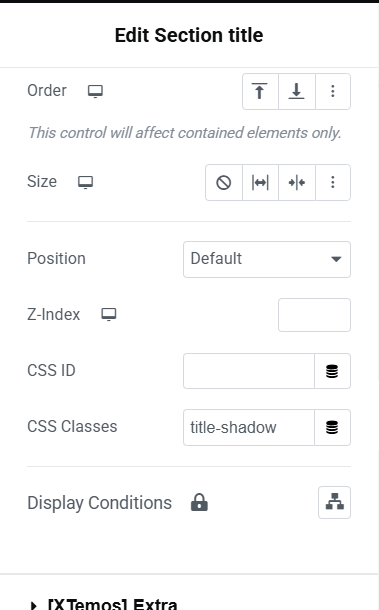Open dynamic tags for CSS Classes
The image size is (379, 610).
tap(332, 428)
